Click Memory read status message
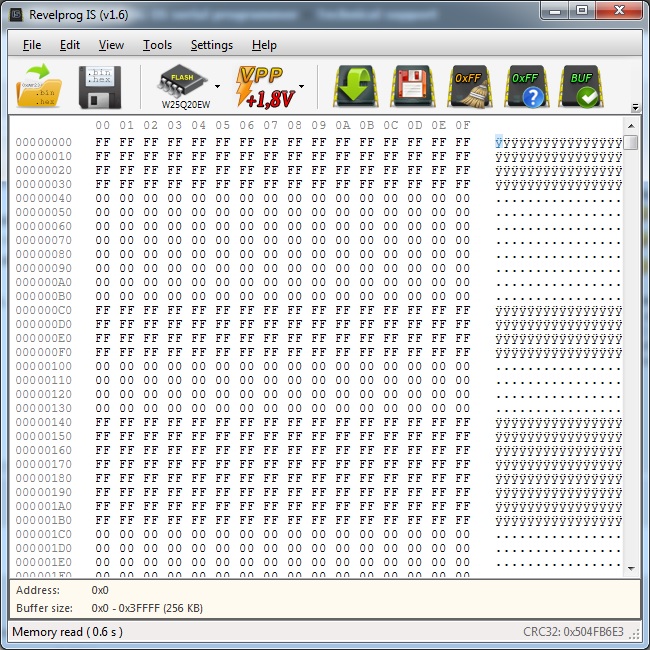This screenshot has height=650, width=650. pos(67,632)
